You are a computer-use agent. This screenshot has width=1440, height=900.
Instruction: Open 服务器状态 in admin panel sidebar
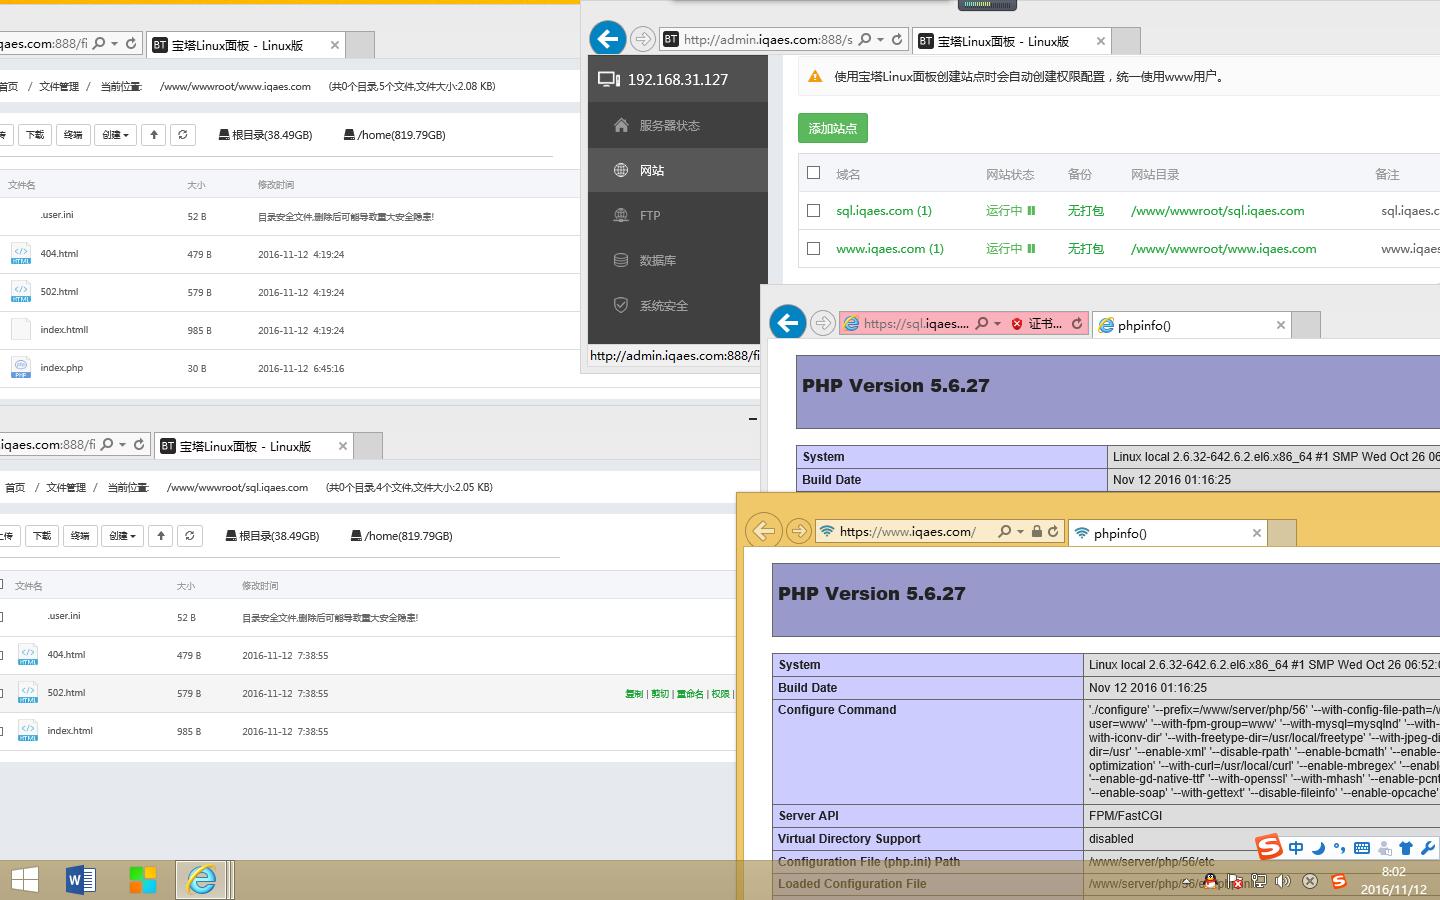click(x=677, y=125)
